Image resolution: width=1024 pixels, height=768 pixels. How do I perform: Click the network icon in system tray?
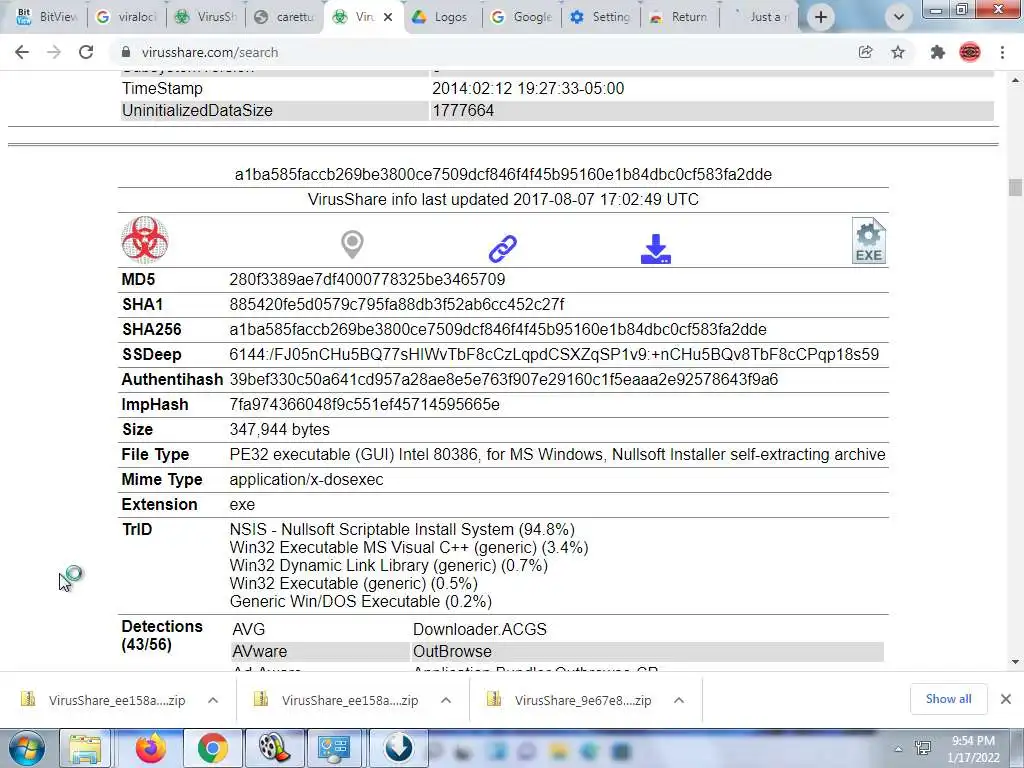pyautogui.click(x=923, y=748)
